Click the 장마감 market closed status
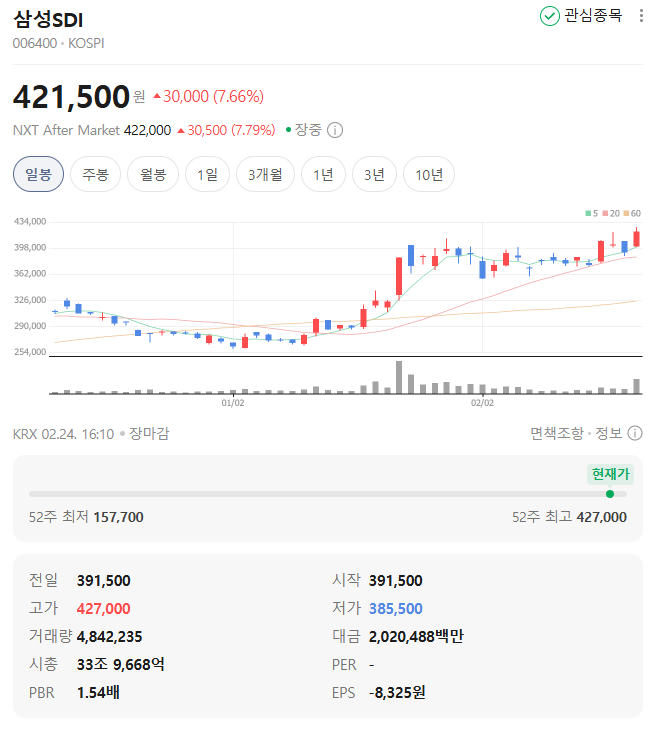This screenshot has height=729, width=653. click(149, 434)
